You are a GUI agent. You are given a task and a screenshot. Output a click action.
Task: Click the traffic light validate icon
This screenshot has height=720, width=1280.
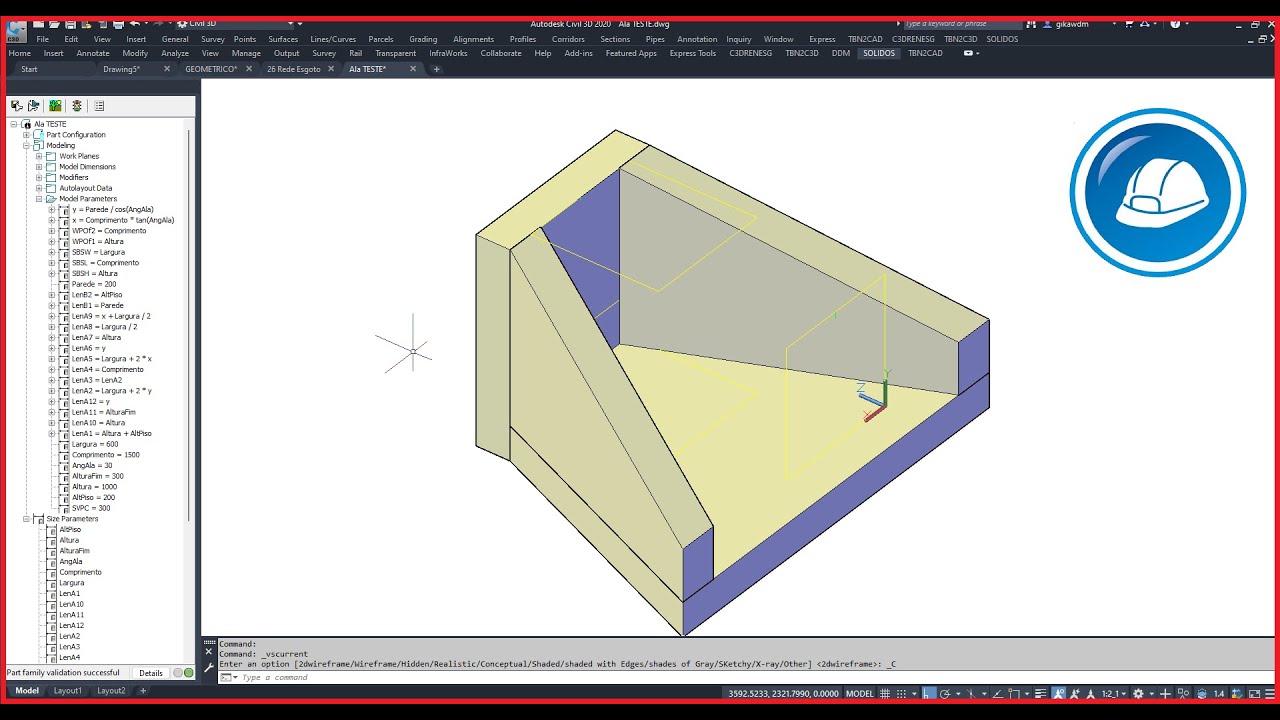[76, 105]
